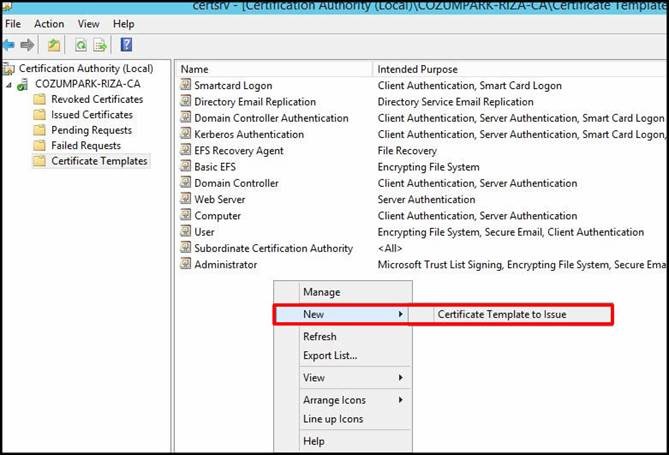This screenshot has height=455, width=669.
Task: Select the Web Server template name
Action: (x=220, y=199)
